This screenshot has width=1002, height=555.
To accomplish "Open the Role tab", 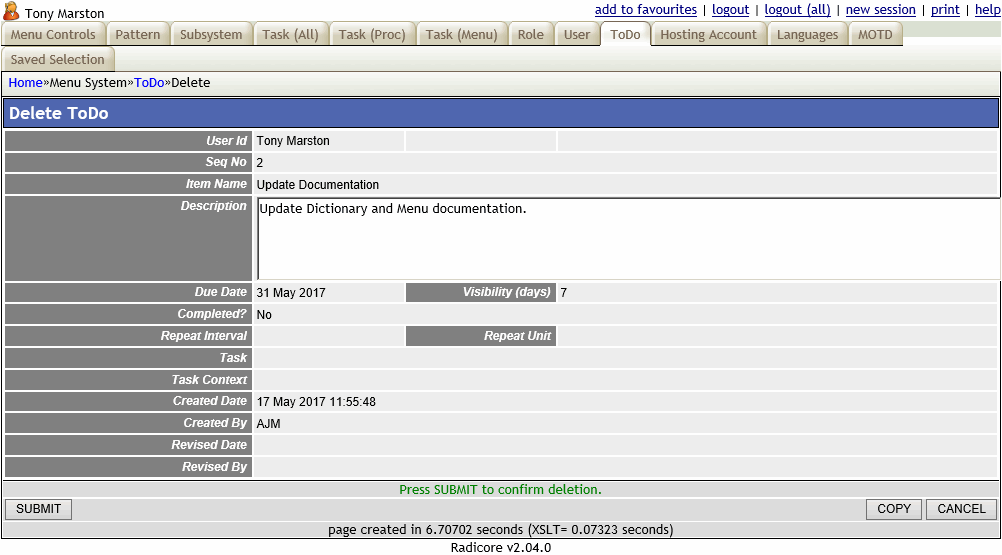I will coord(530,35).
